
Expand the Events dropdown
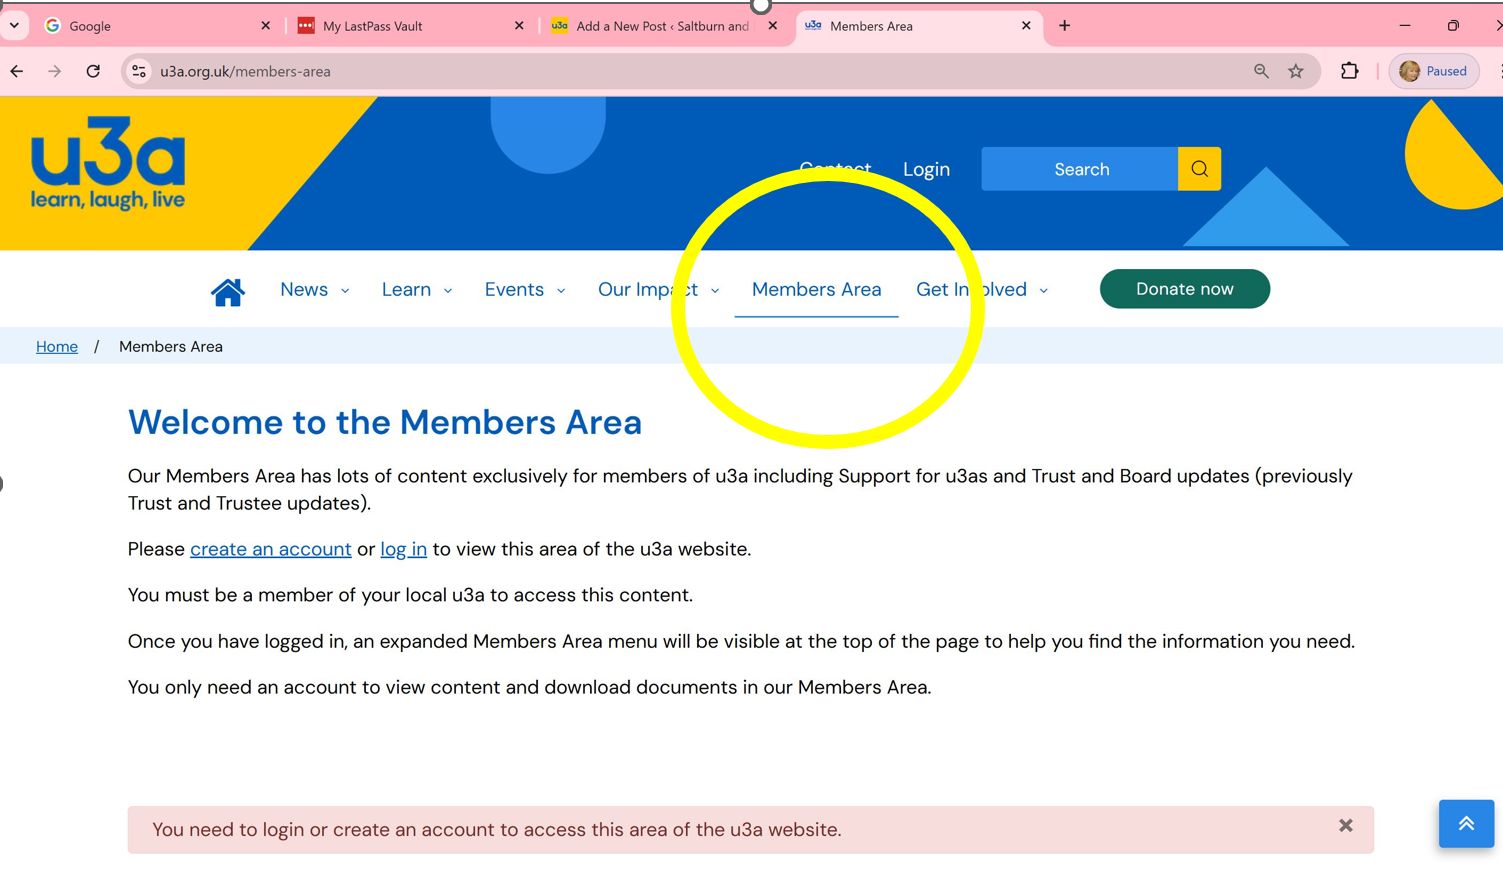523,290
